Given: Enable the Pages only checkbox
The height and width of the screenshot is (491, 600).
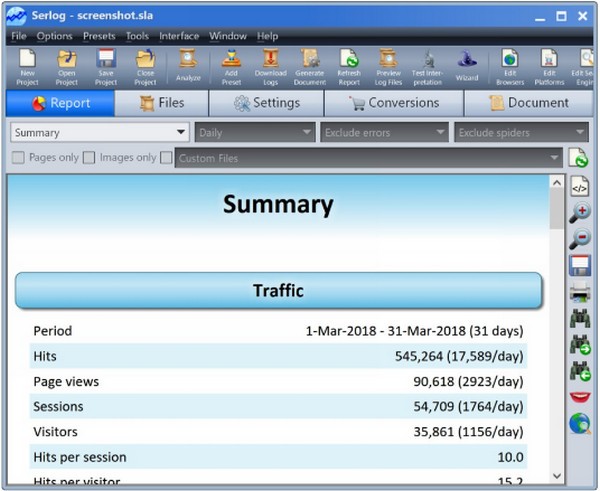Looking at the screenshot, I should [x=17, y=158].
